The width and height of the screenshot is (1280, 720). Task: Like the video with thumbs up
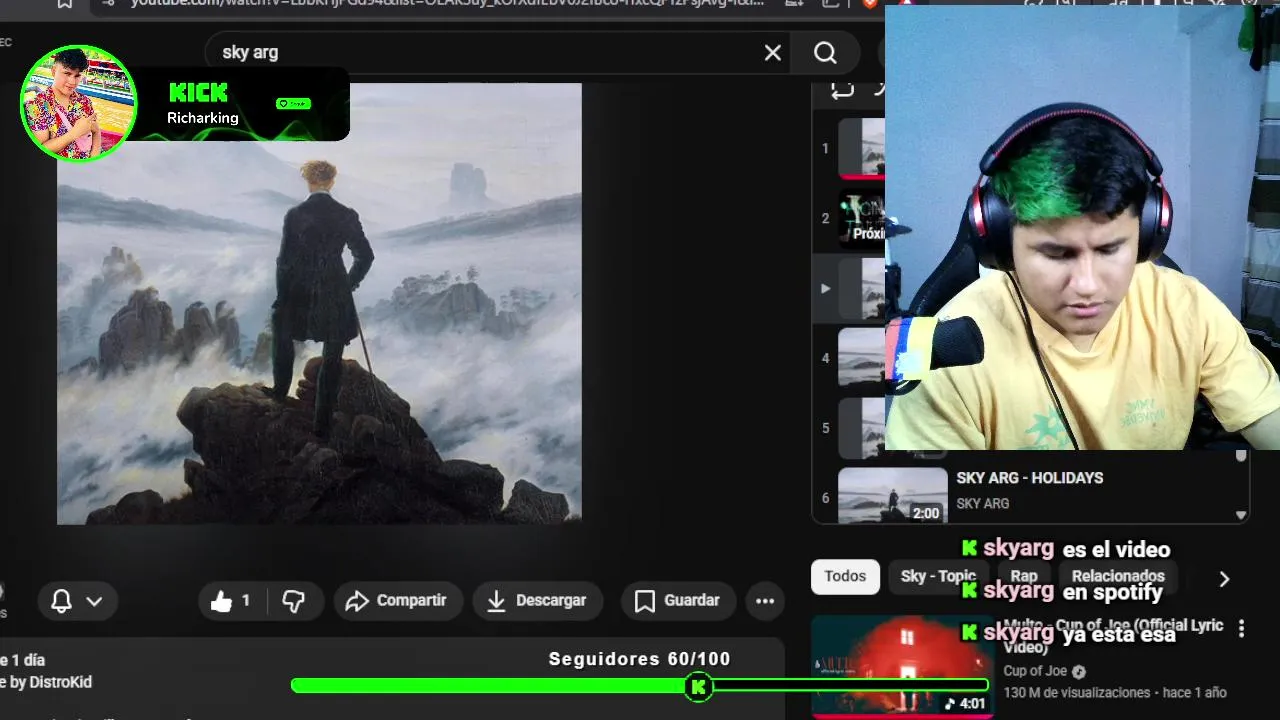pos(231,601)
